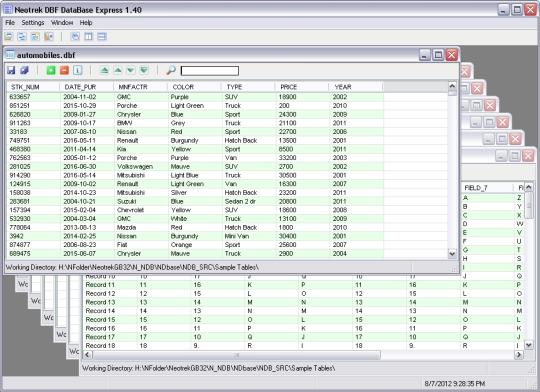
Task: Select the Kia manufacturer cell
Action: [x=141, y=149]
